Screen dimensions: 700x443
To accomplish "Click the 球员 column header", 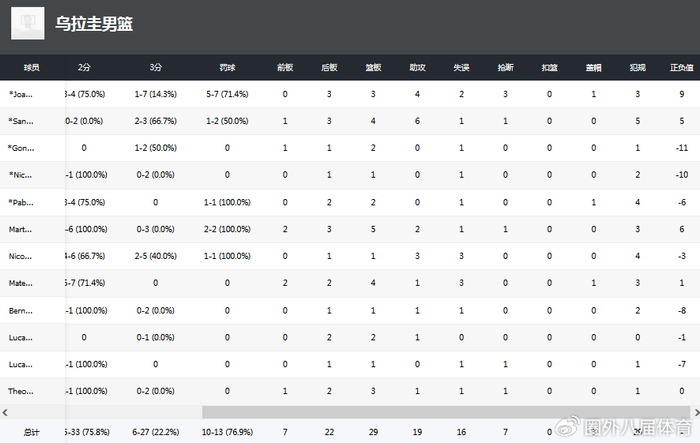I will click(x=32, y=67).
